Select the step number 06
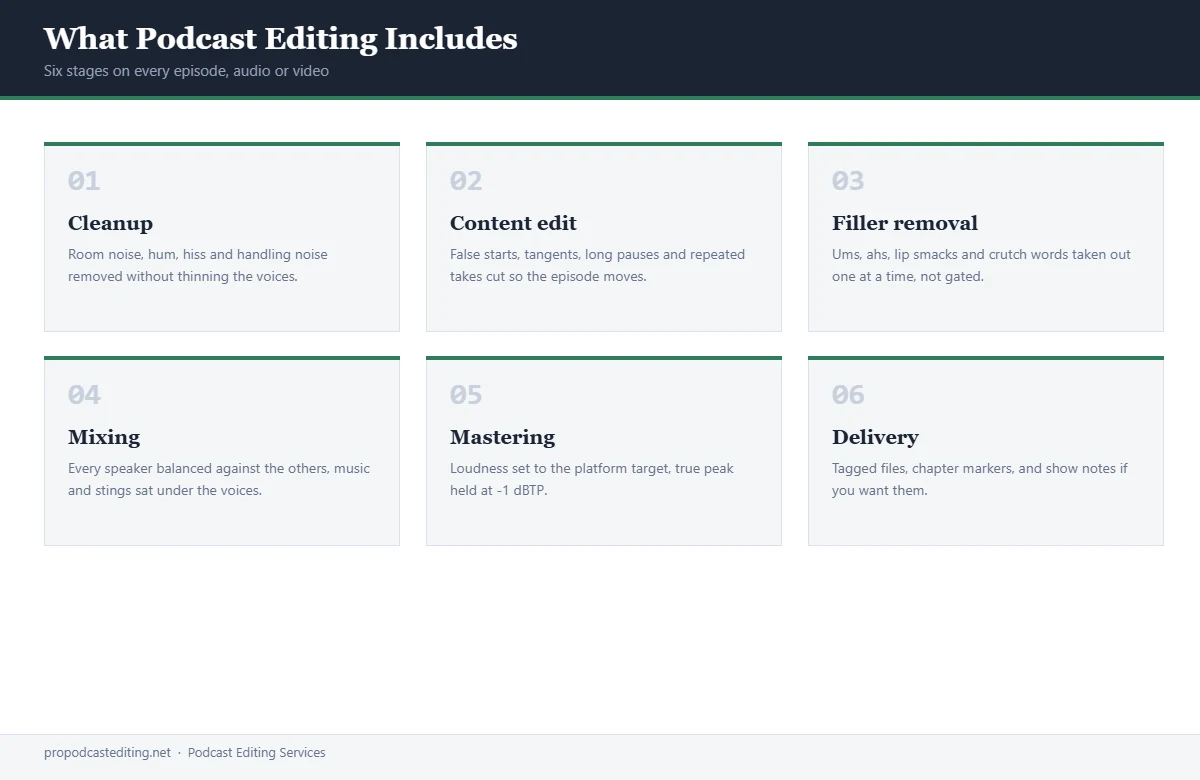This screenshot has height=780, width=1200. click(848, 395)
